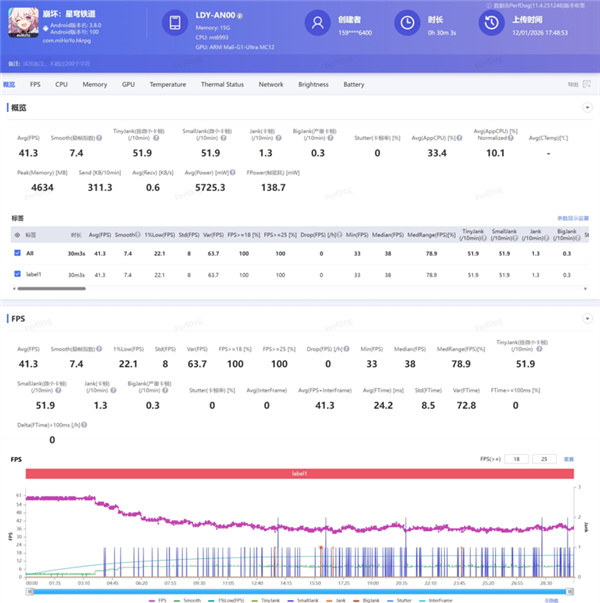The image size is (600, 603).
Task: Uncheck the All label checkbox
Action: [17, 253]
